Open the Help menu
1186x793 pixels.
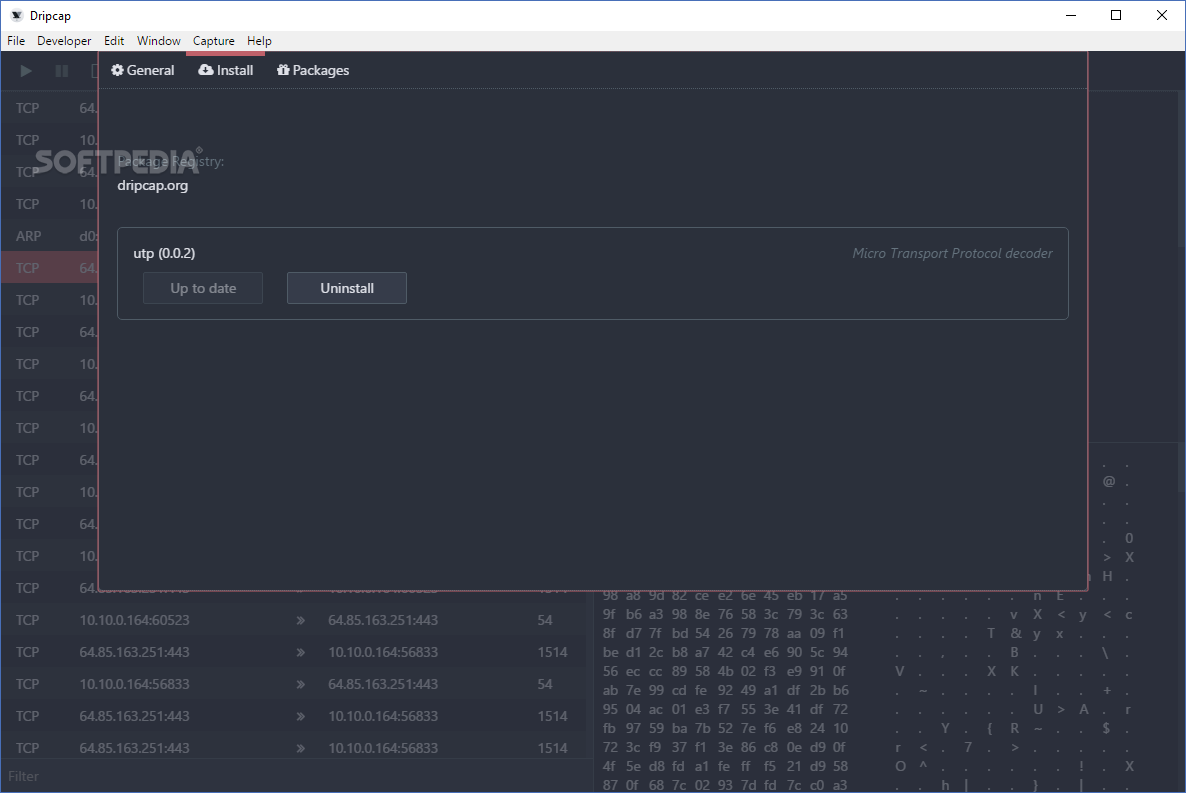259,41
